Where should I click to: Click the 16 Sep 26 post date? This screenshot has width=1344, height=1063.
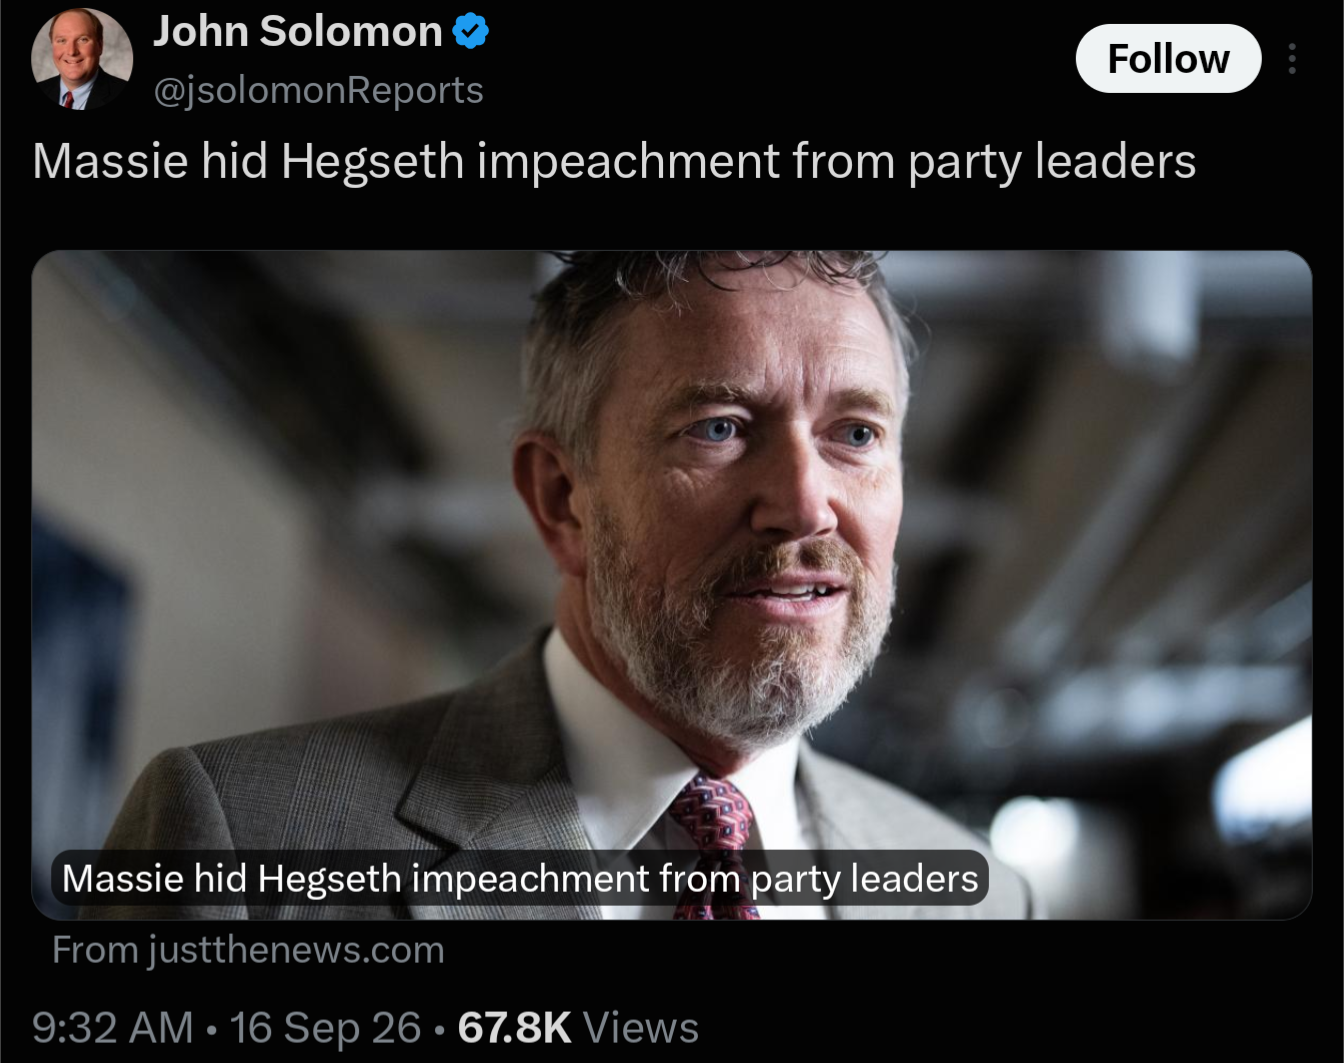coord(326,1028)
